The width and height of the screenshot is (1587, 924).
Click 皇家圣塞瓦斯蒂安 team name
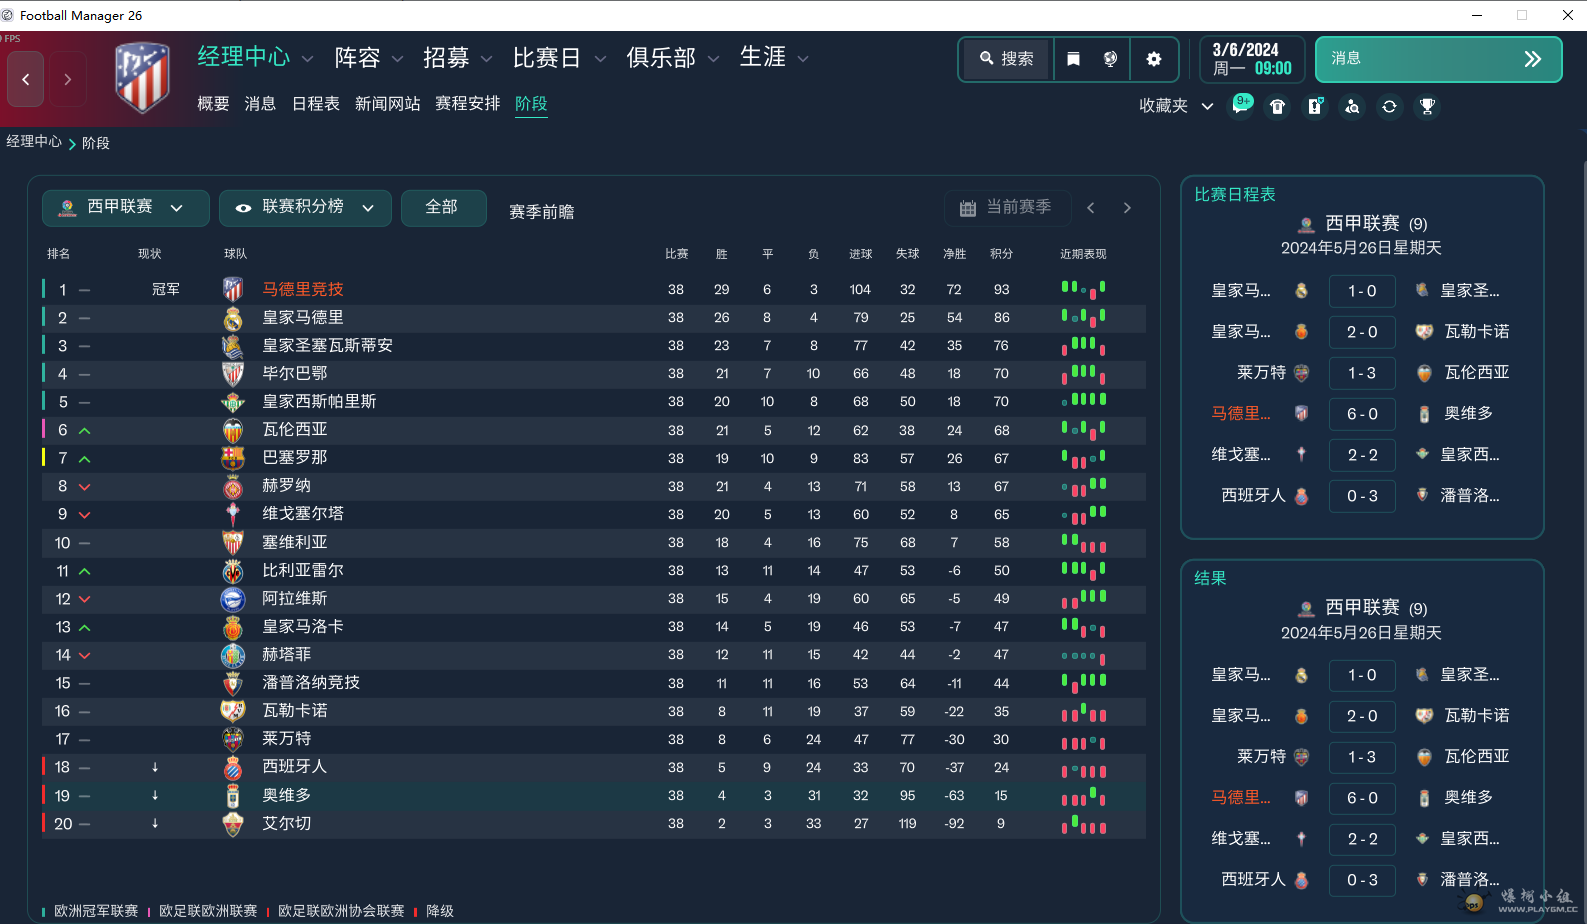click(327, 346)
